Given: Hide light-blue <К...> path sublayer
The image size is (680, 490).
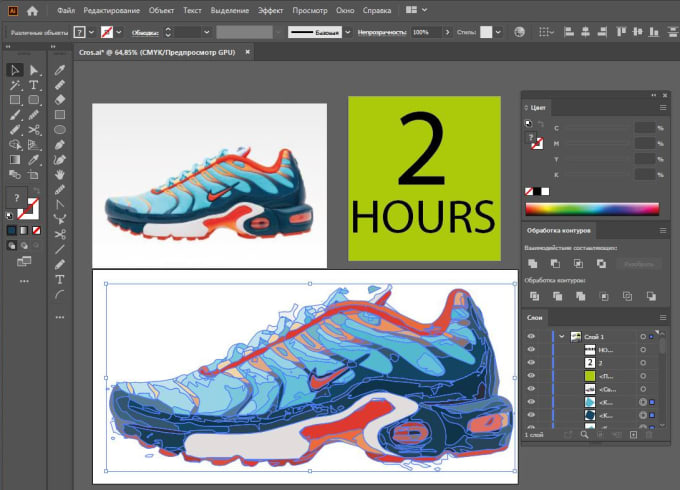Looking at the screenshot, I should pyautogui.click(x=531, y=402).
